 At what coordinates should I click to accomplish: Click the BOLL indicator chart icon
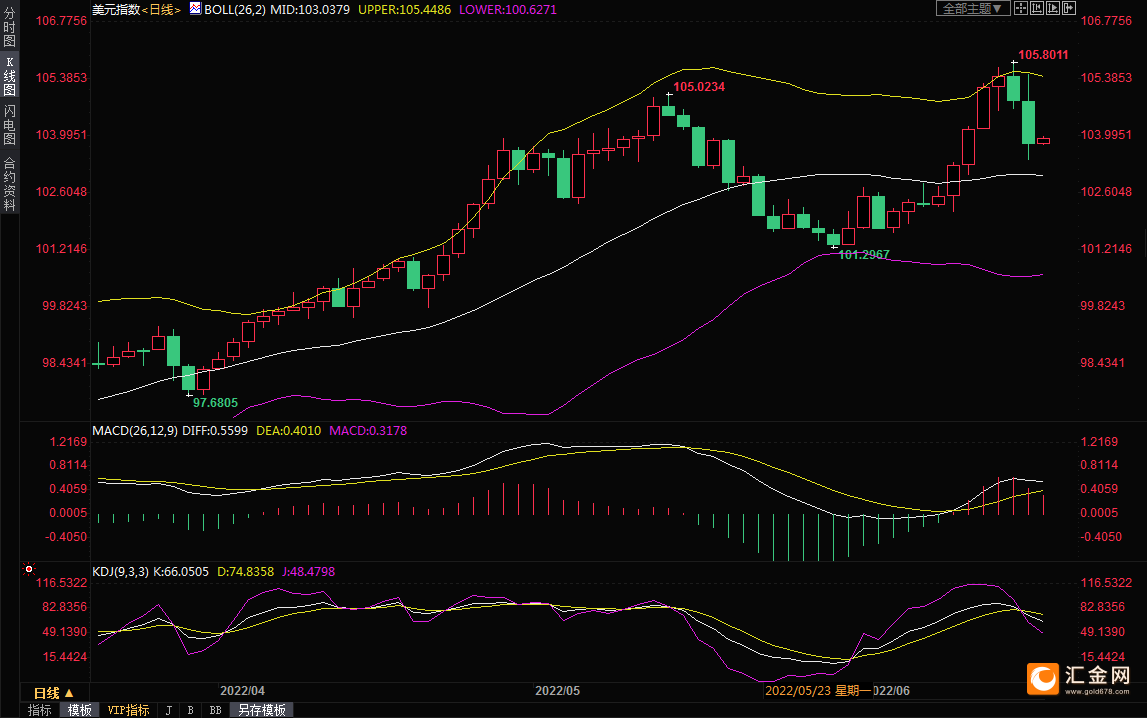point(195,9)
